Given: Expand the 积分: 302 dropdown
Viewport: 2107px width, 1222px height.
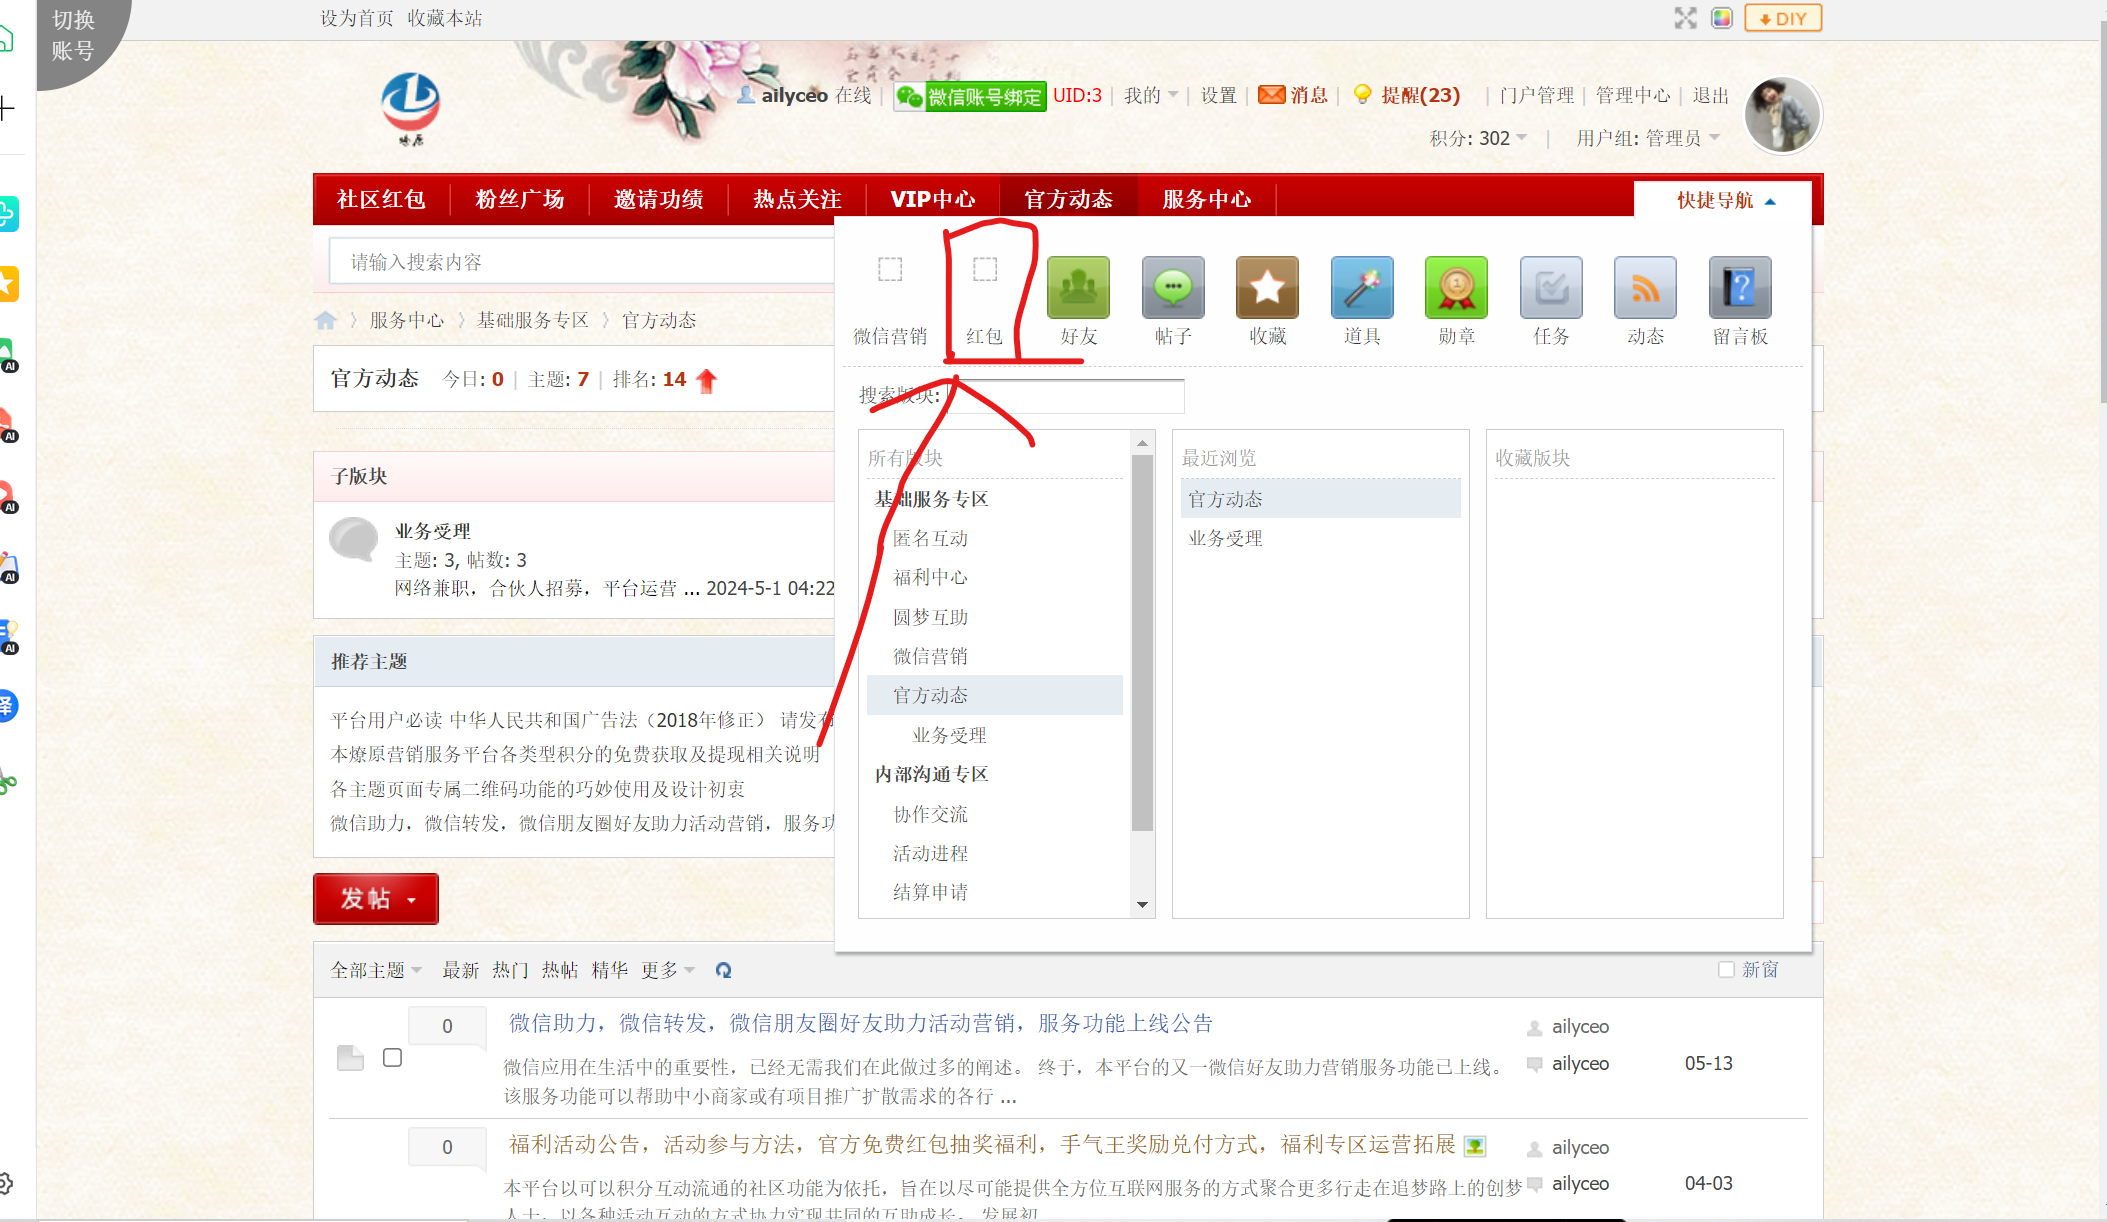Looking at the screenshot, I should [x=1478, y=138].
